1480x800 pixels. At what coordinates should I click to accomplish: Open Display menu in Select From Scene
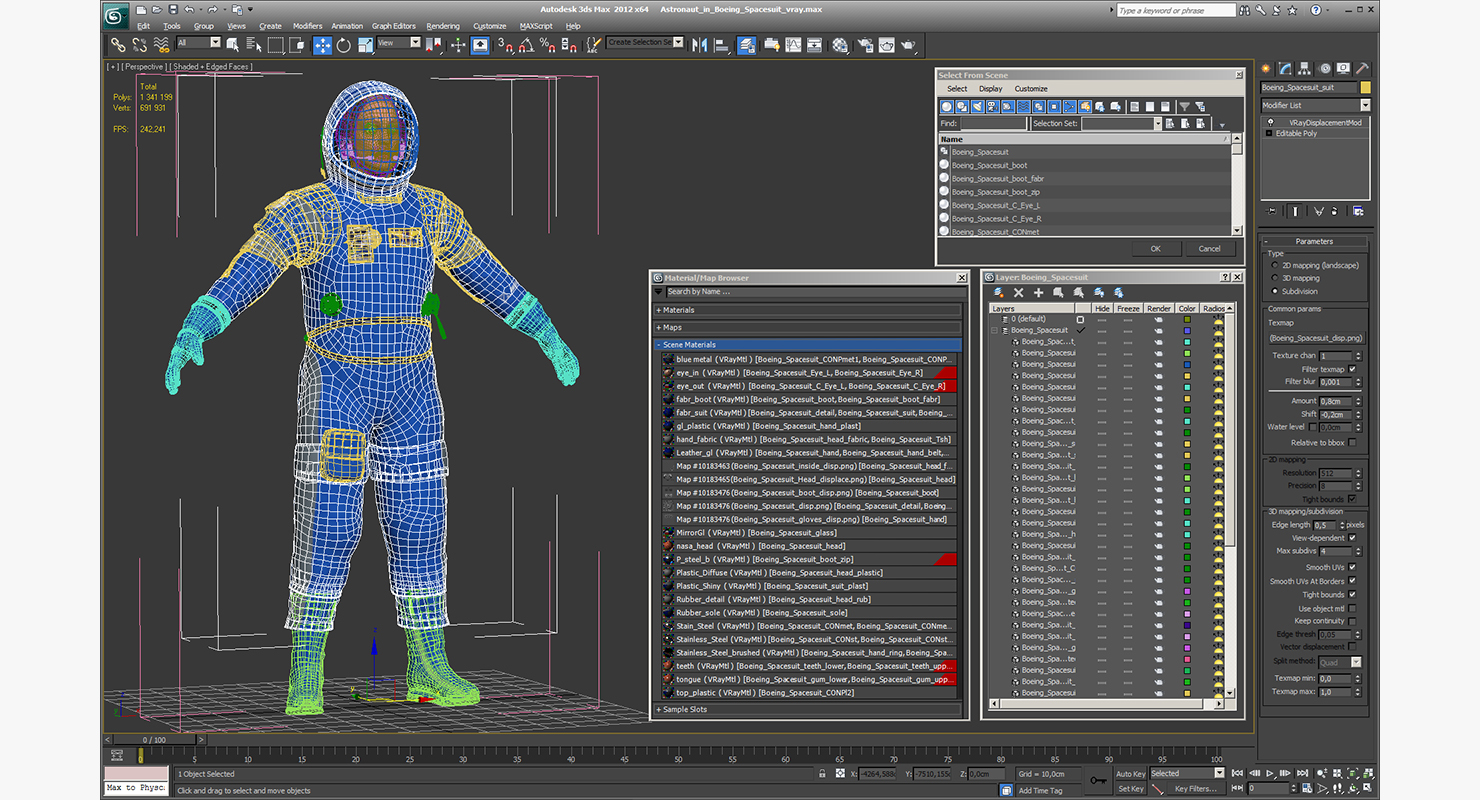(x=991, y=89)
